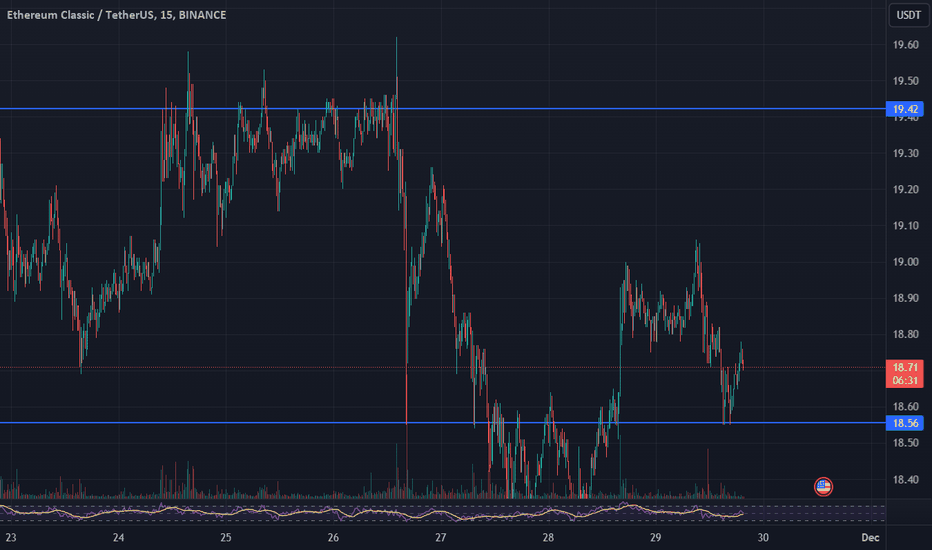Click the 18.40 price axis label
This screenshot has height=550, width=932.
(905, 479)
